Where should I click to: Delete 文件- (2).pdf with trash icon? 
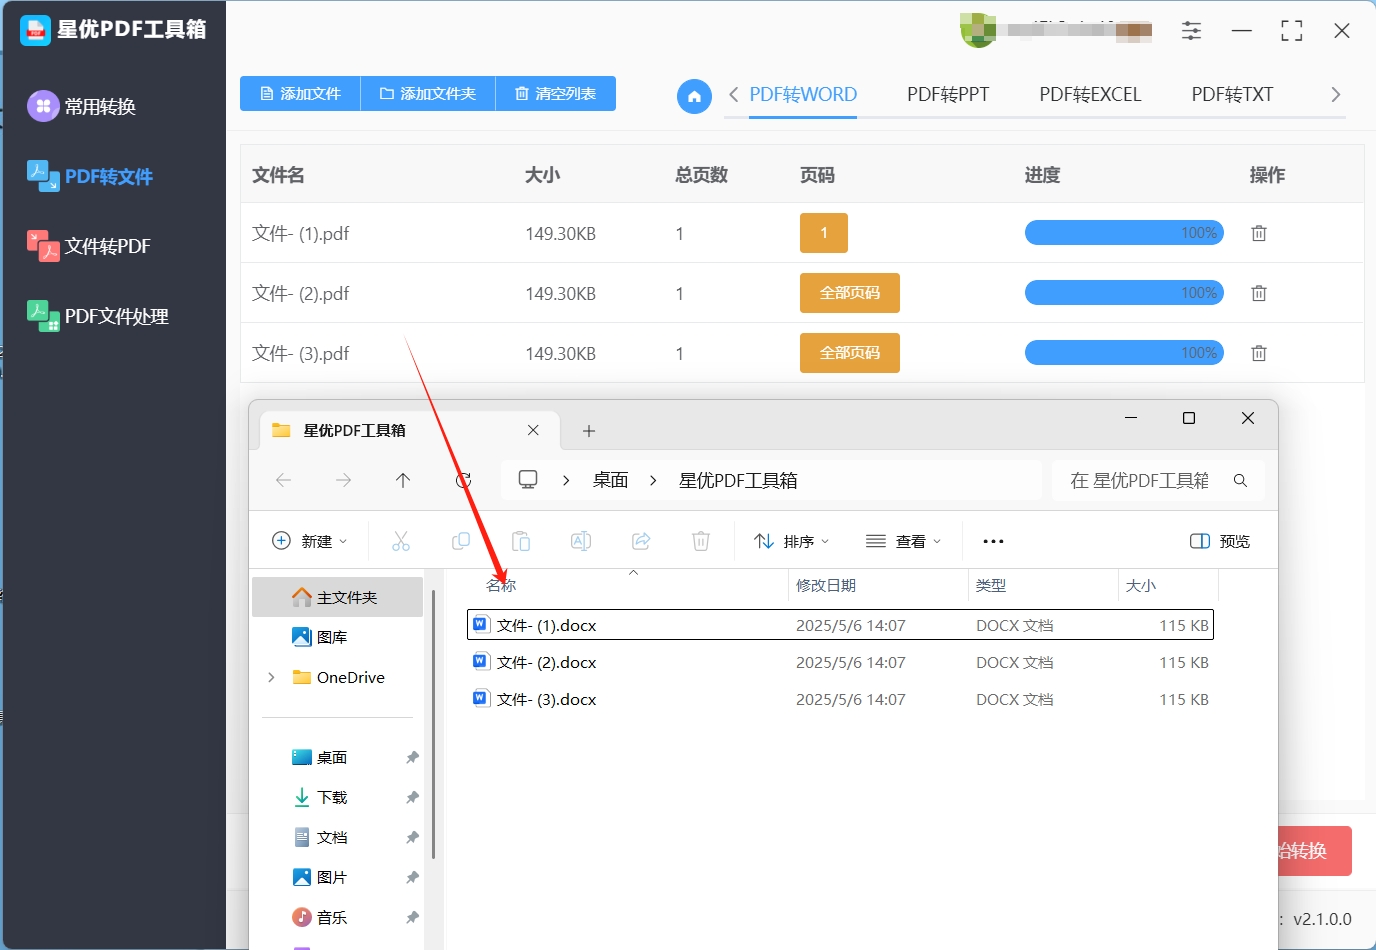1259,293
